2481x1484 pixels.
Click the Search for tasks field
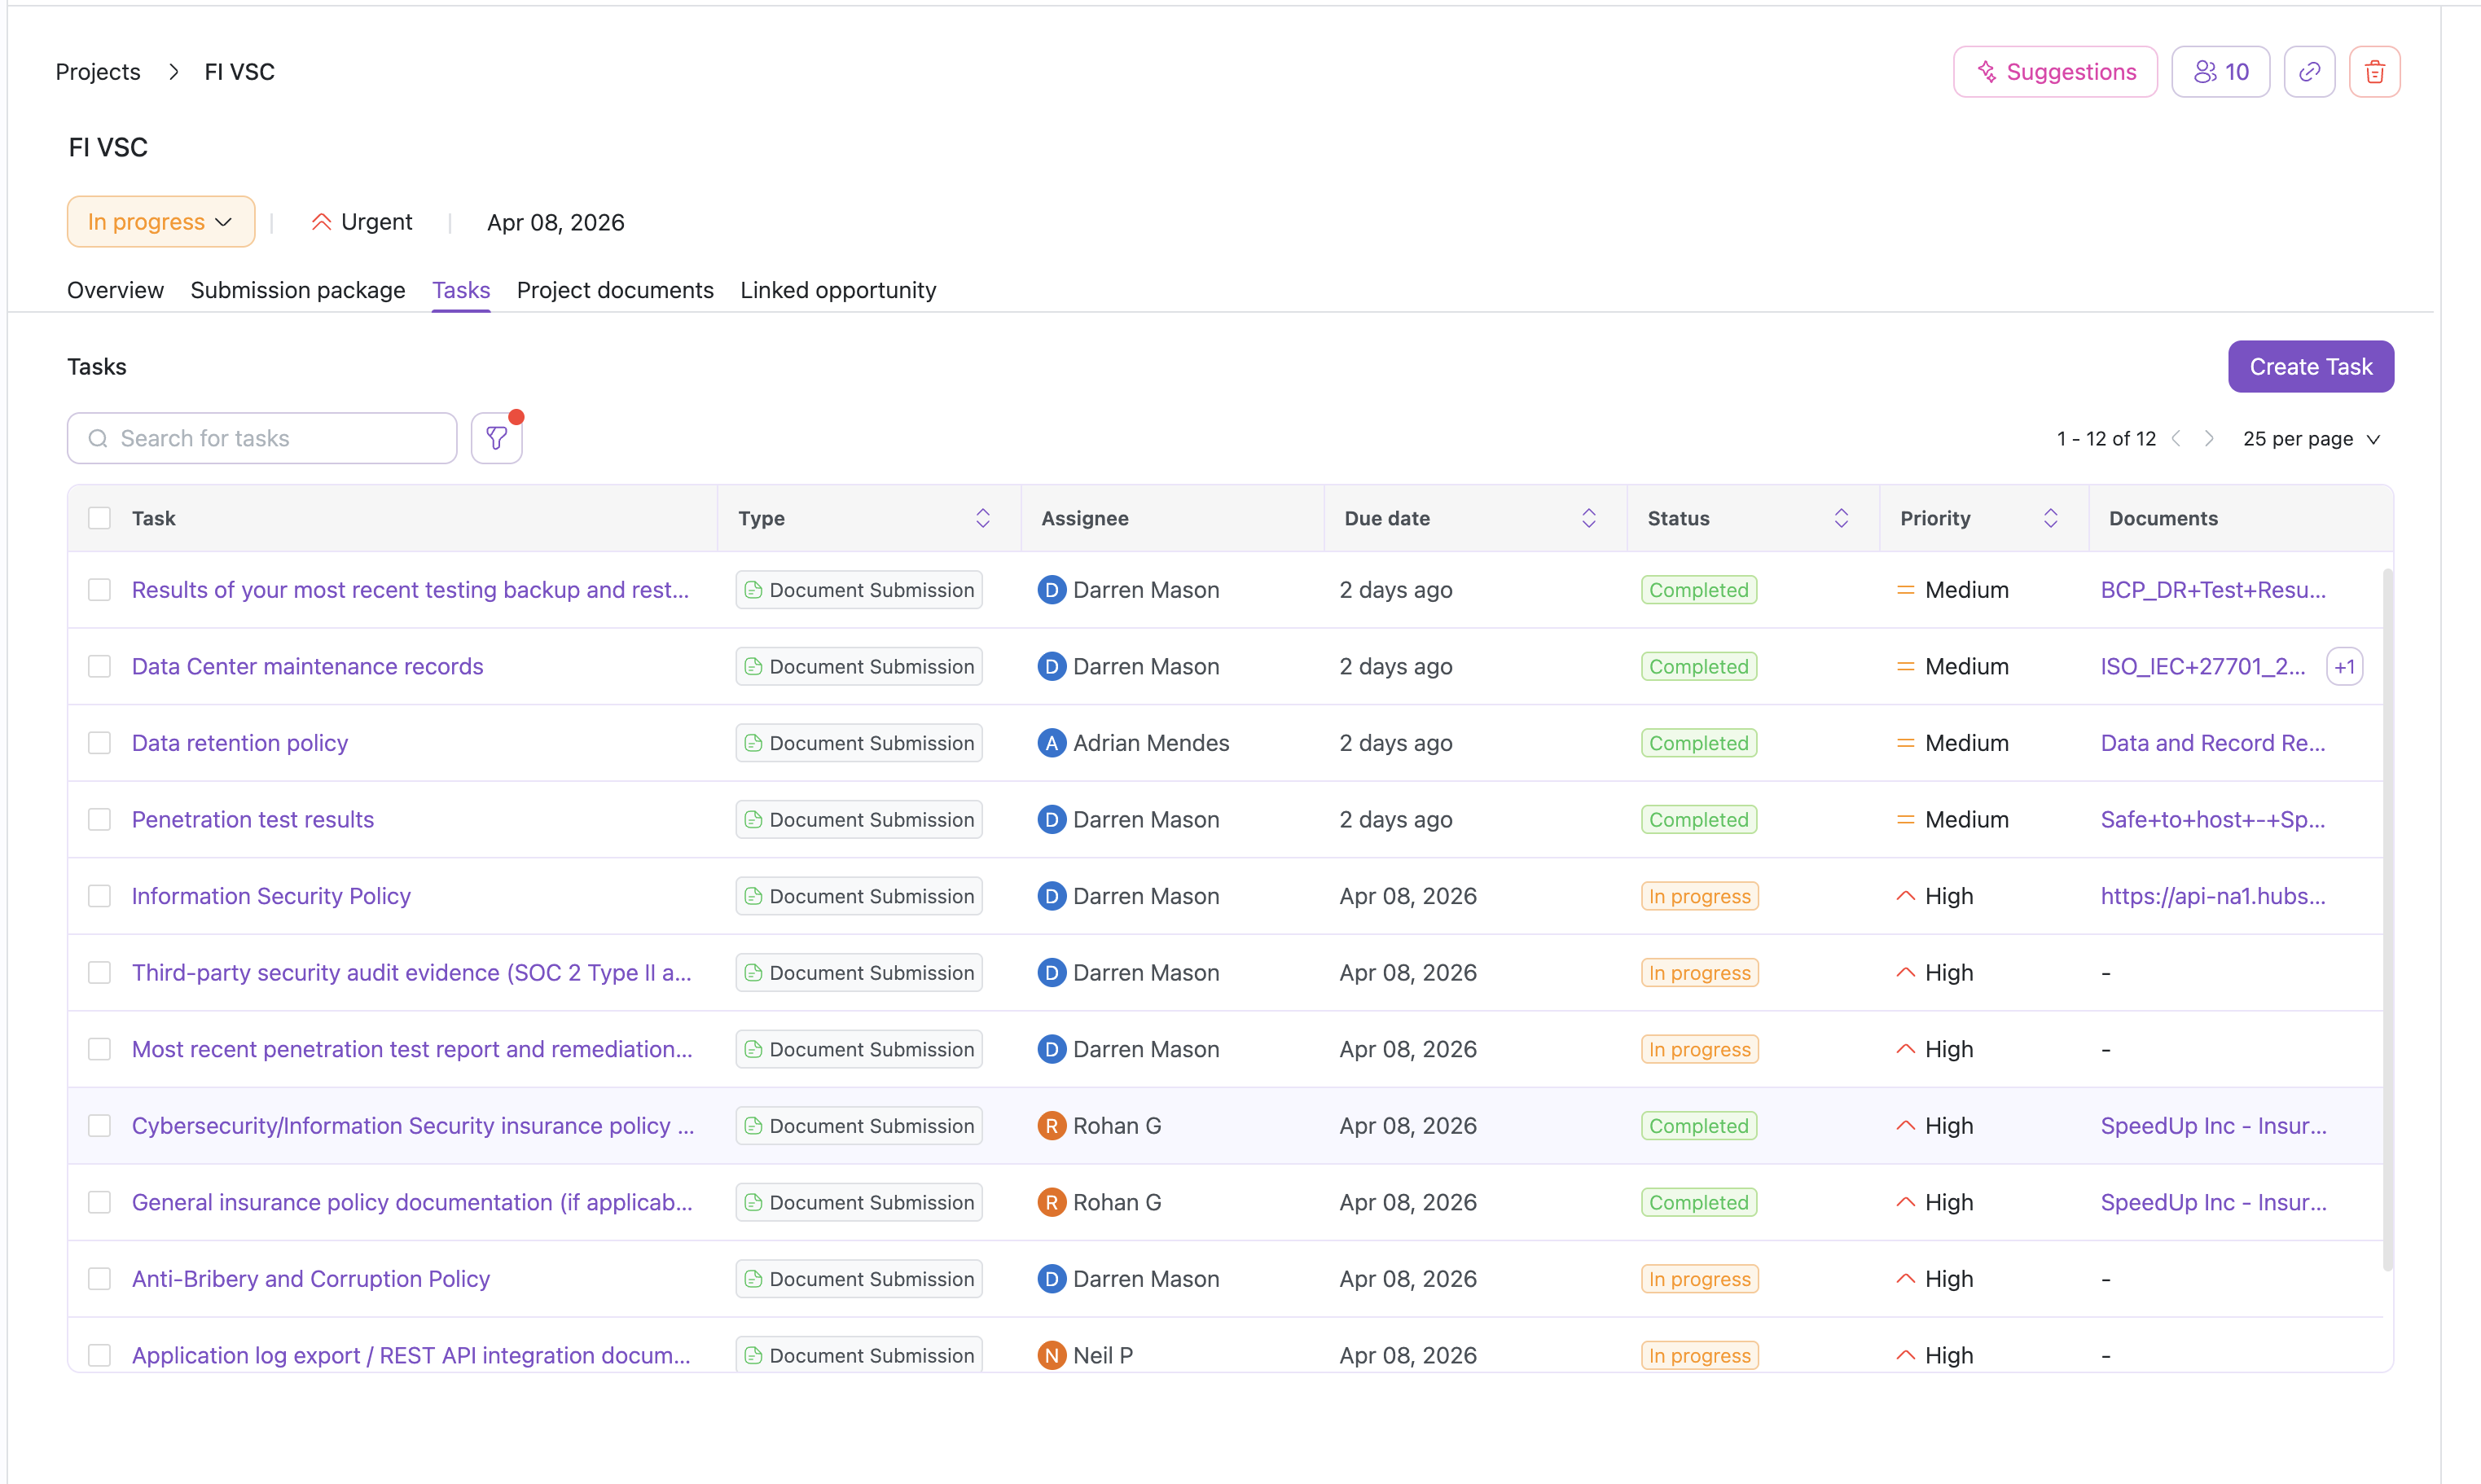262,438
